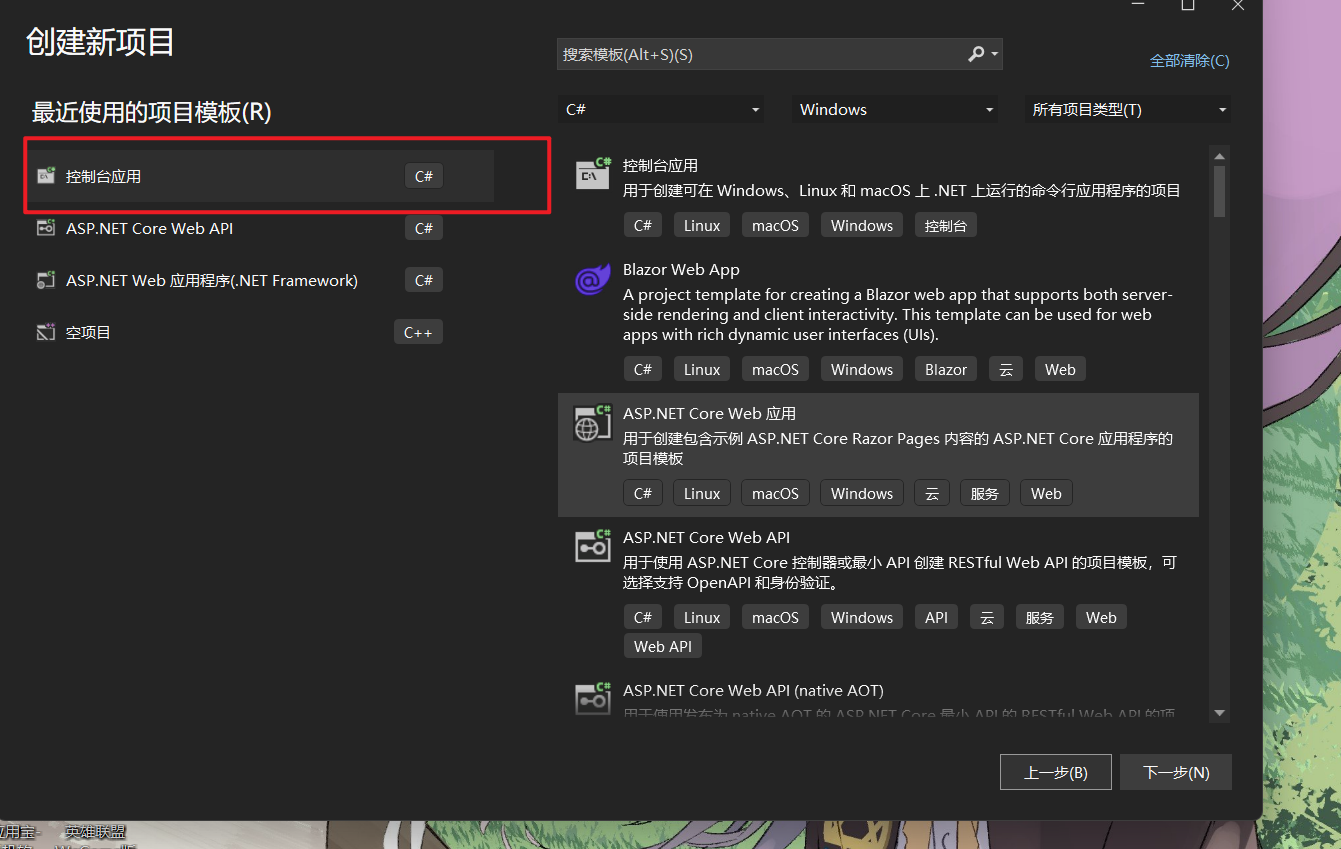This screenshot has width=1341, height=849.
Task: Select the Blazor Web App template title
Action: coord(681,269)
